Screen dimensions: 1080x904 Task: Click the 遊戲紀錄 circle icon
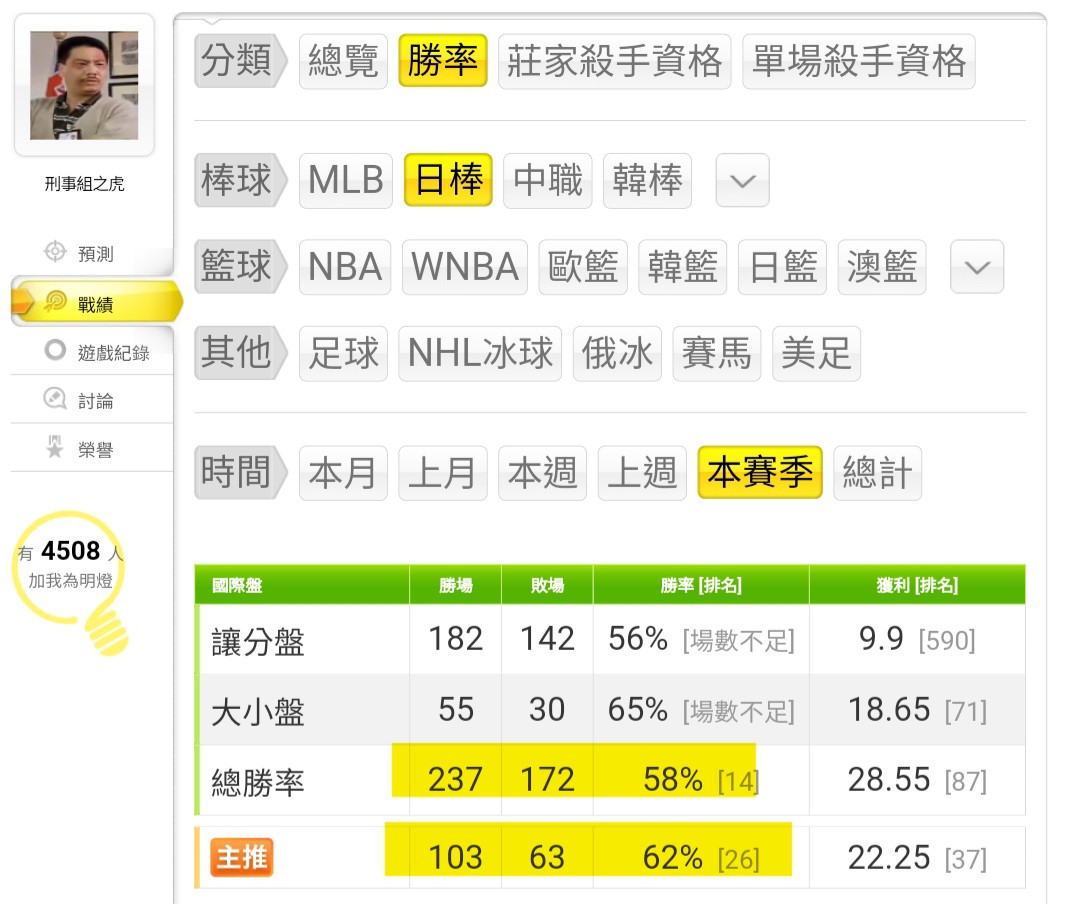[55, 350]
